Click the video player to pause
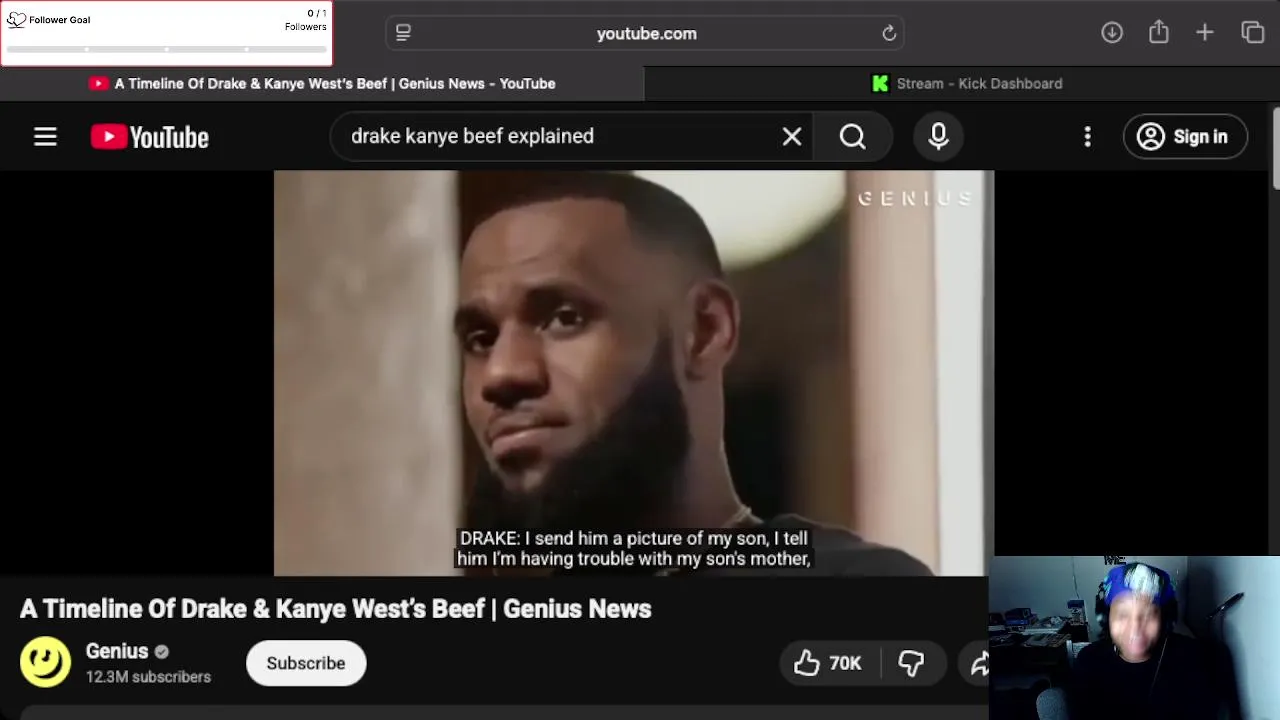1280x720 pixels. coord(634,373)
